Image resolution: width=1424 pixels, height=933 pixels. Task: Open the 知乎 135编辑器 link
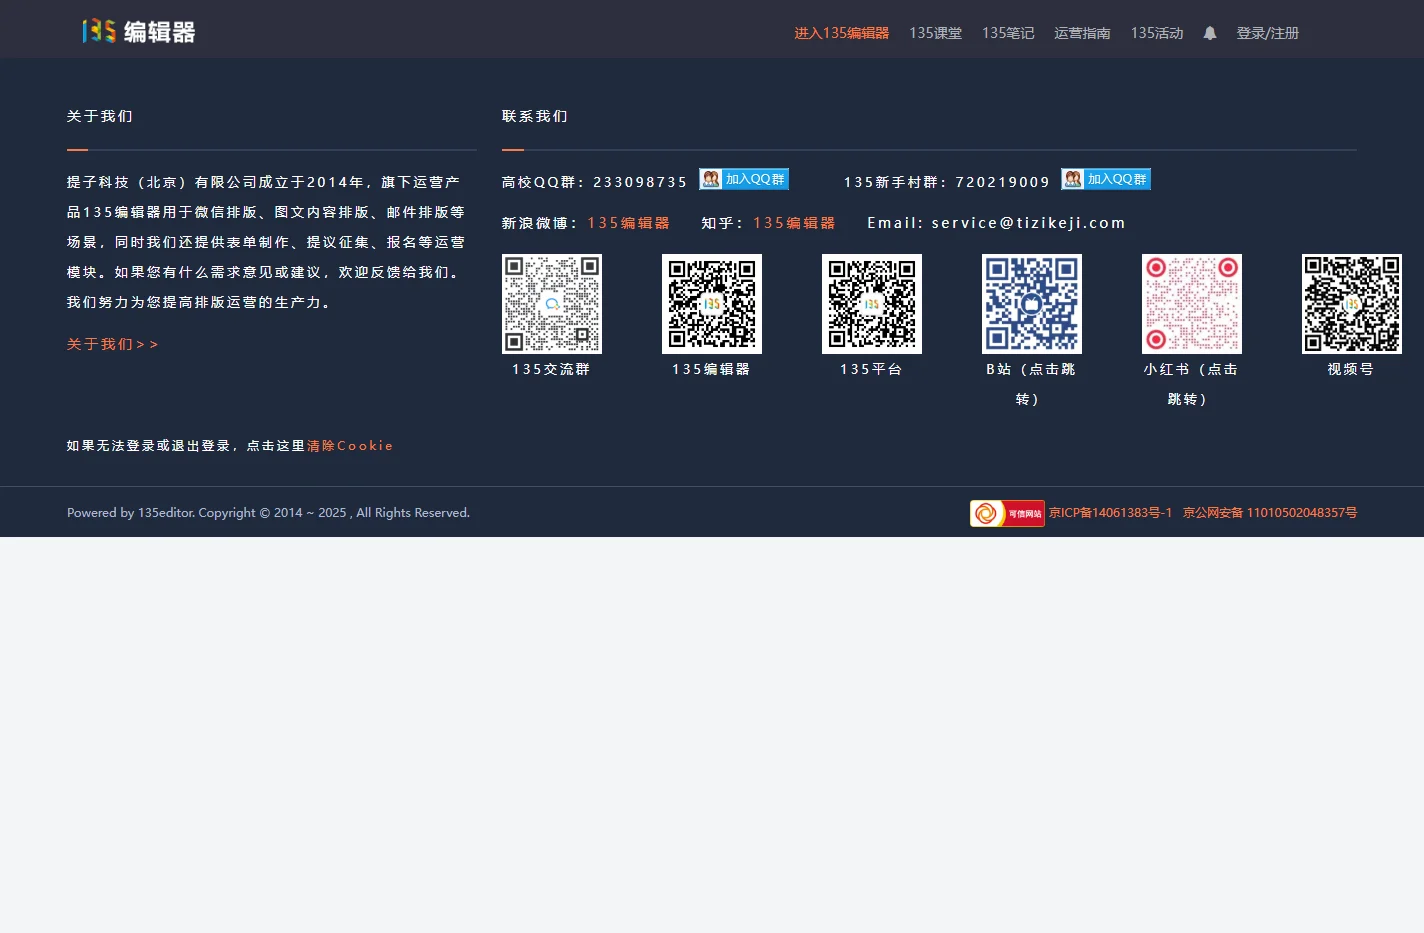pyautogui.click(x=795, y=223)
